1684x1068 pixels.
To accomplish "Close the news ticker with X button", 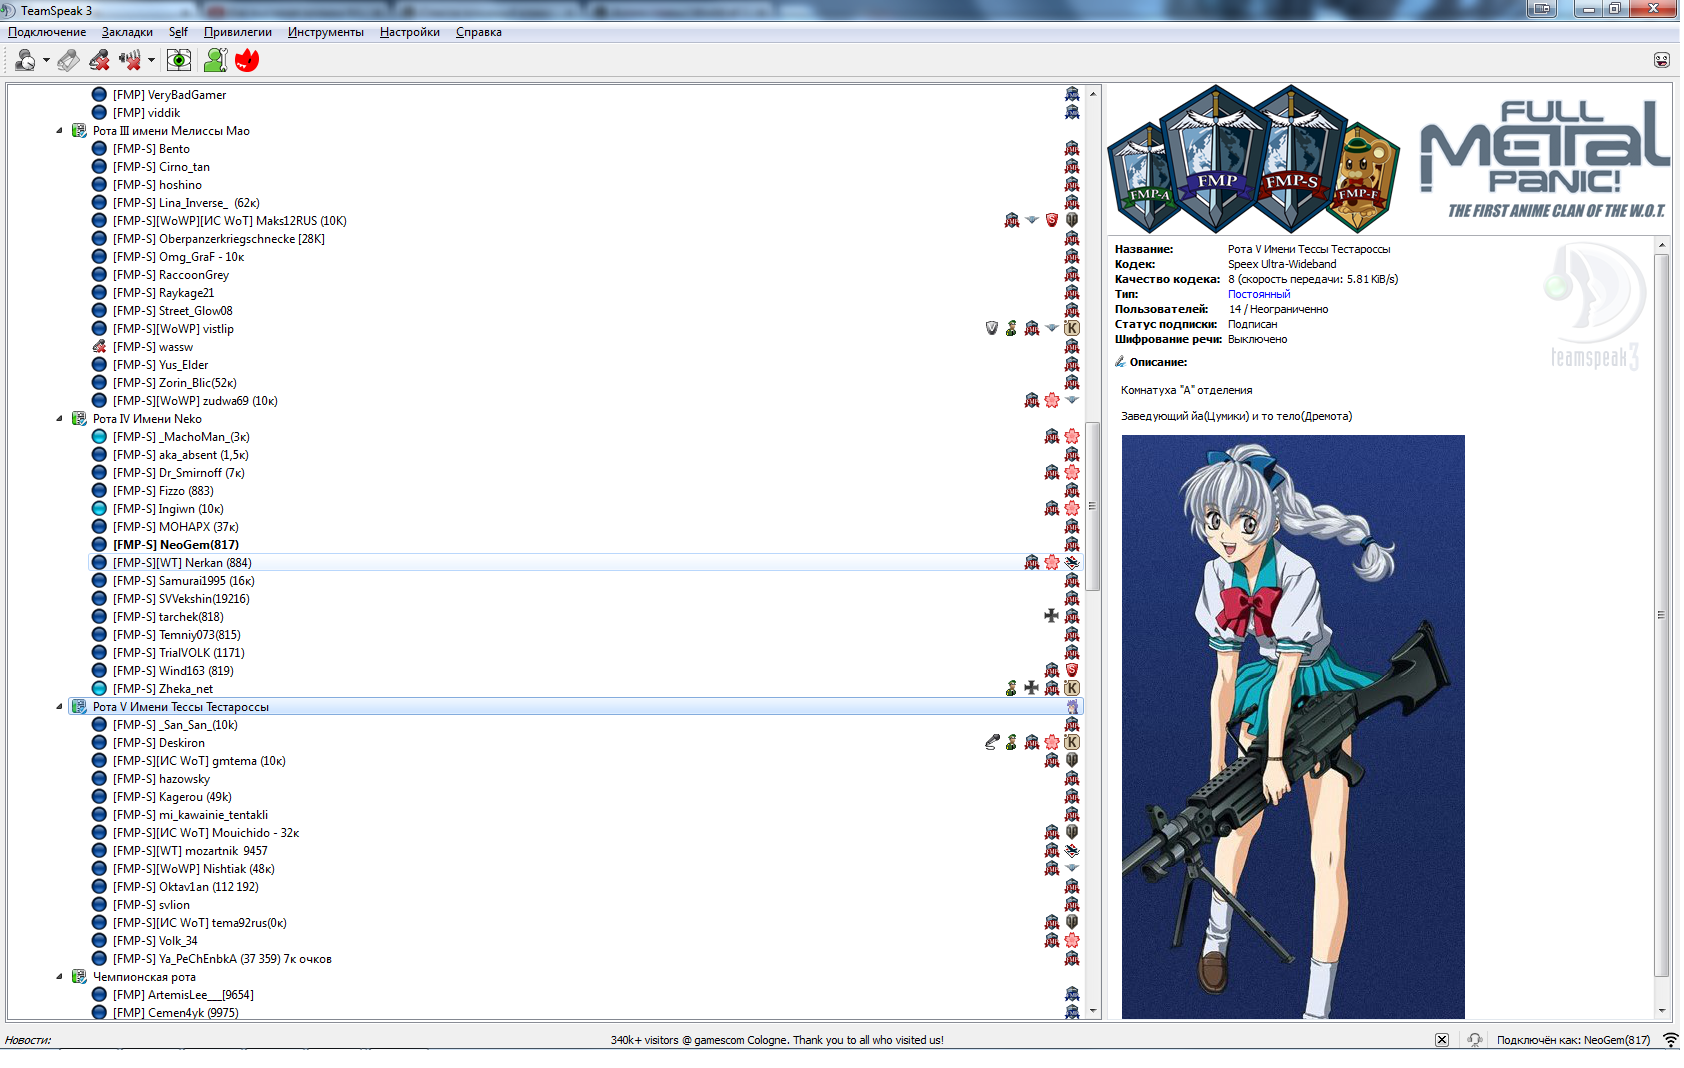I will coord(1442,1040).
